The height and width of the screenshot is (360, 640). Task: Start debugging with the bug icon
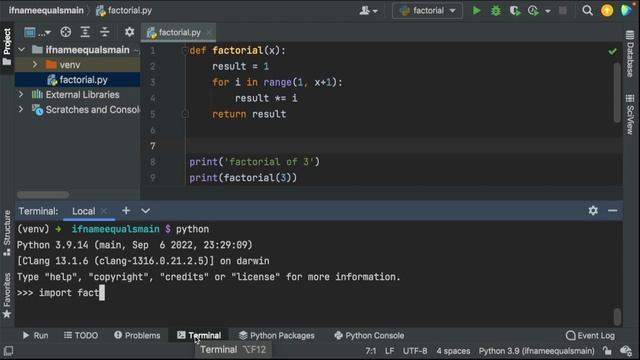(496, 11)
